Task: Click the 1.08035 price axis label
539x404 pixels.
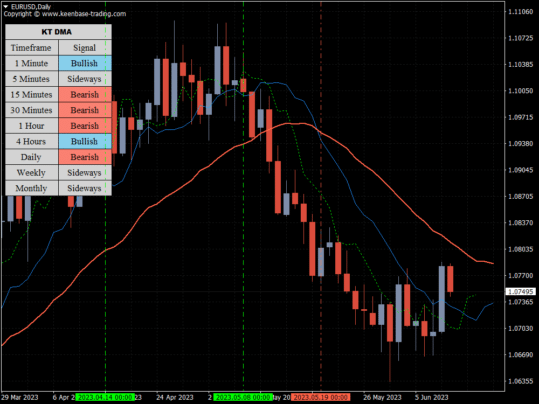Action: (520, 249)
